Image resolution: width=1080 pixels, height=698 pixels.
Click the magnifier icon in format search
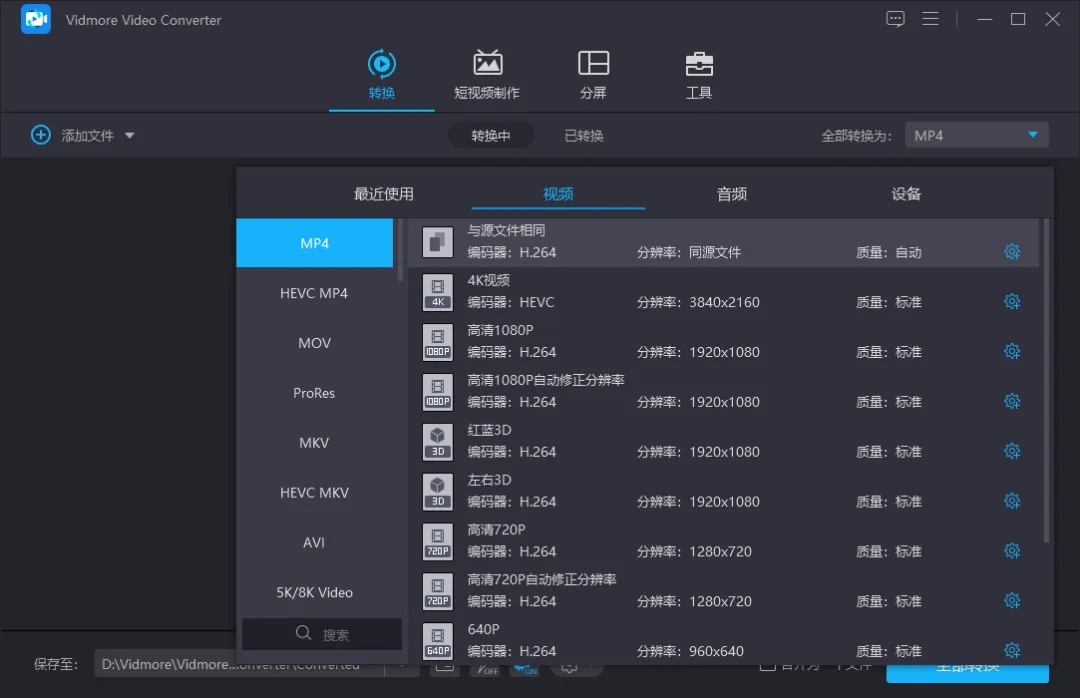[x=303, y=633]
